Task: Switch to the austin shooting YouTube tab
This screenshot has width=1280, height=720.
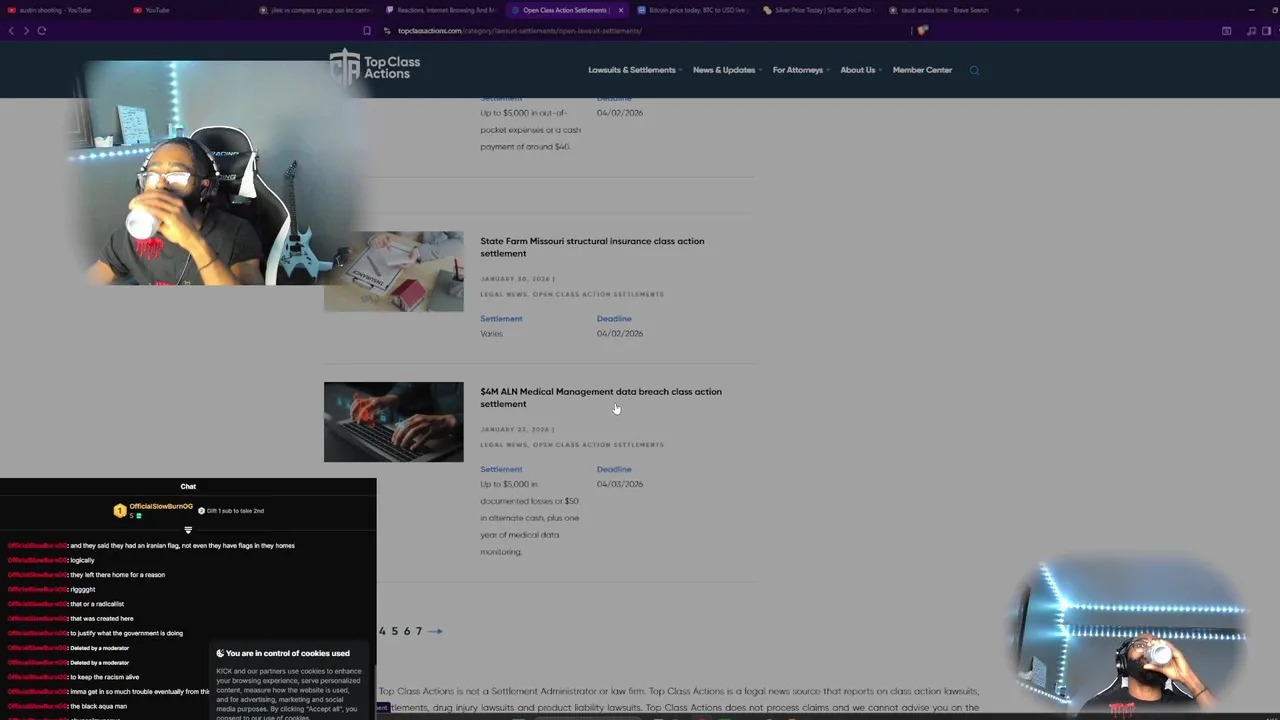Action: (55, 10)
